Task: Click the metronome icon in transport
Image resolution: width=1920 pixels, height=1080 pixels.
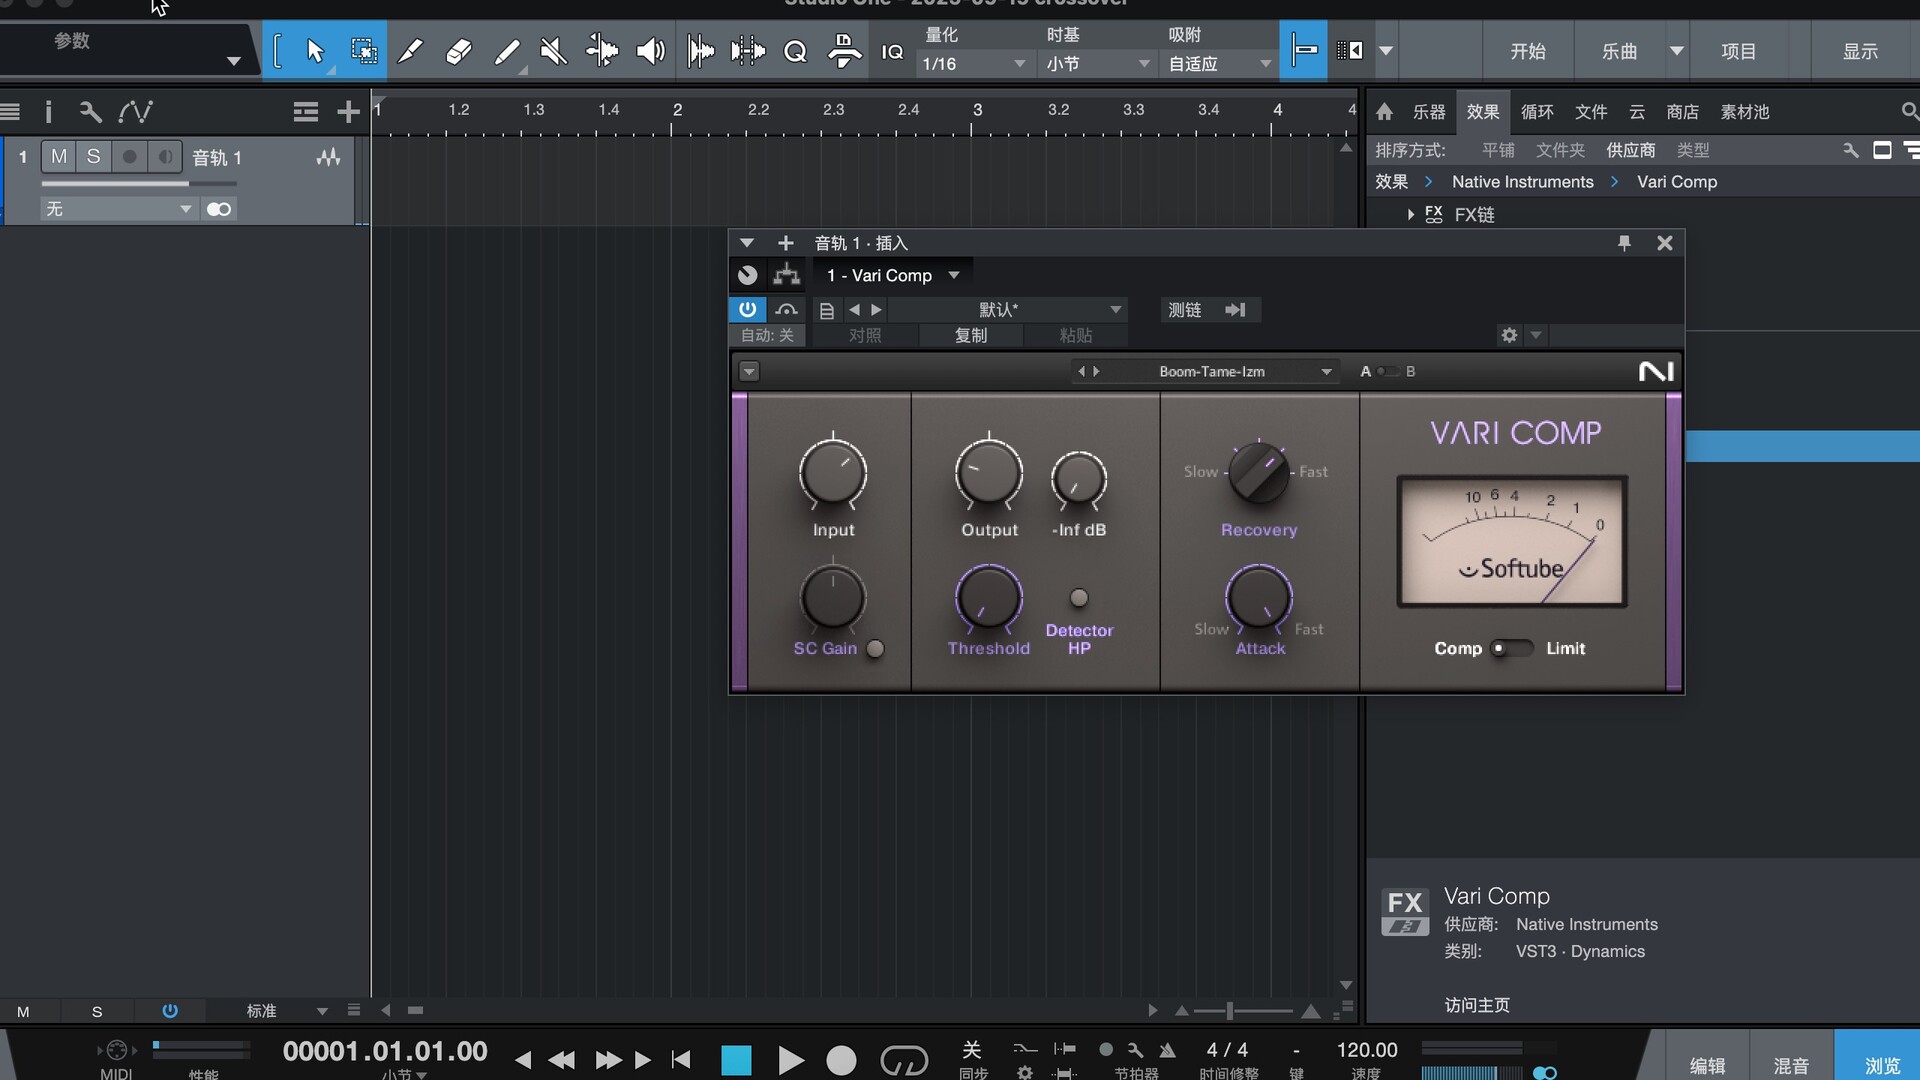Action: (x=1167, y=1050)
